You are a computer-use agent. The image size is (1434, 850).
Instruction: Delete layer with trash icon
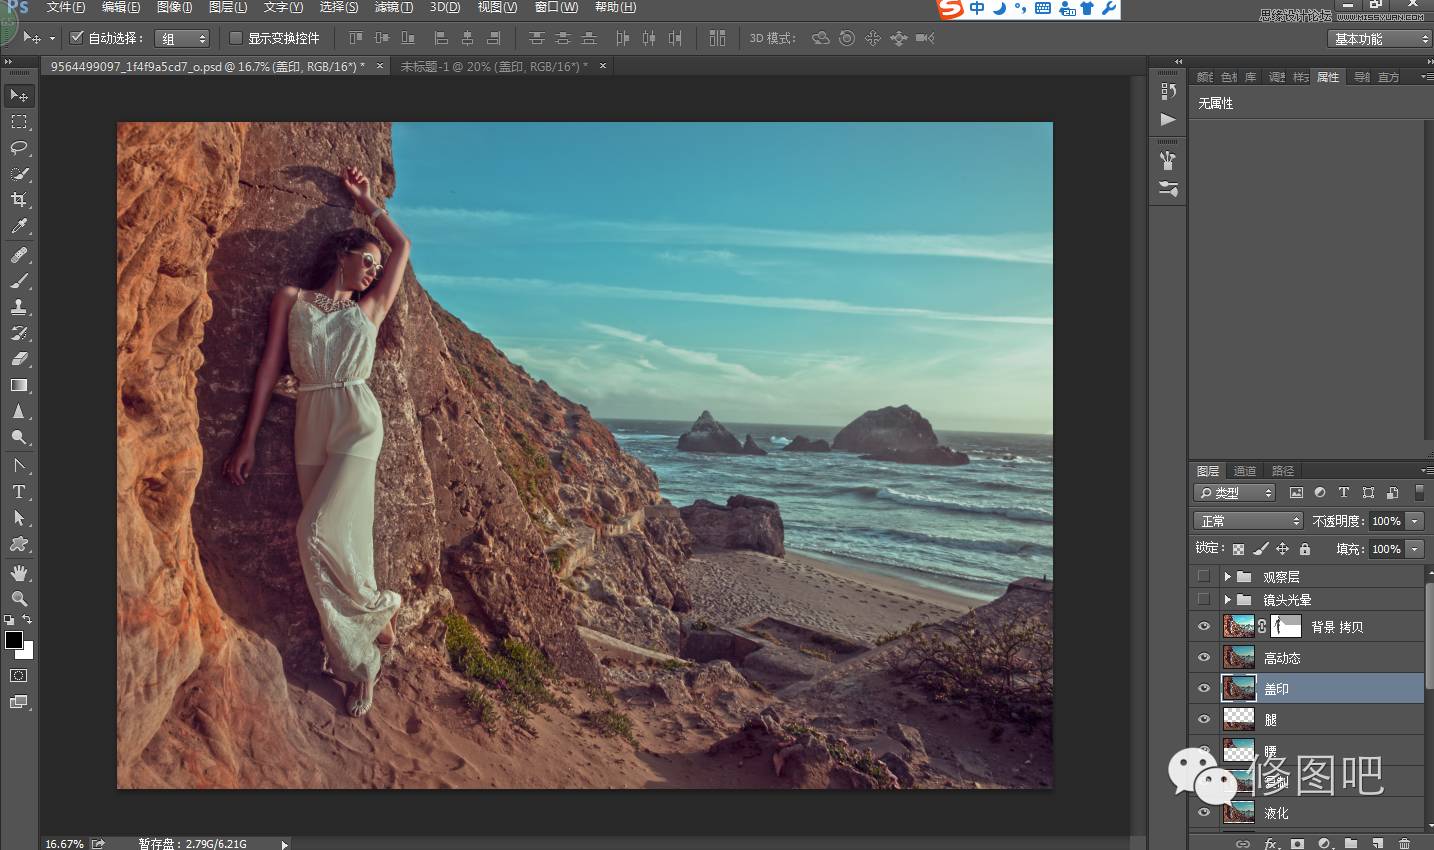coord(1404,843)
